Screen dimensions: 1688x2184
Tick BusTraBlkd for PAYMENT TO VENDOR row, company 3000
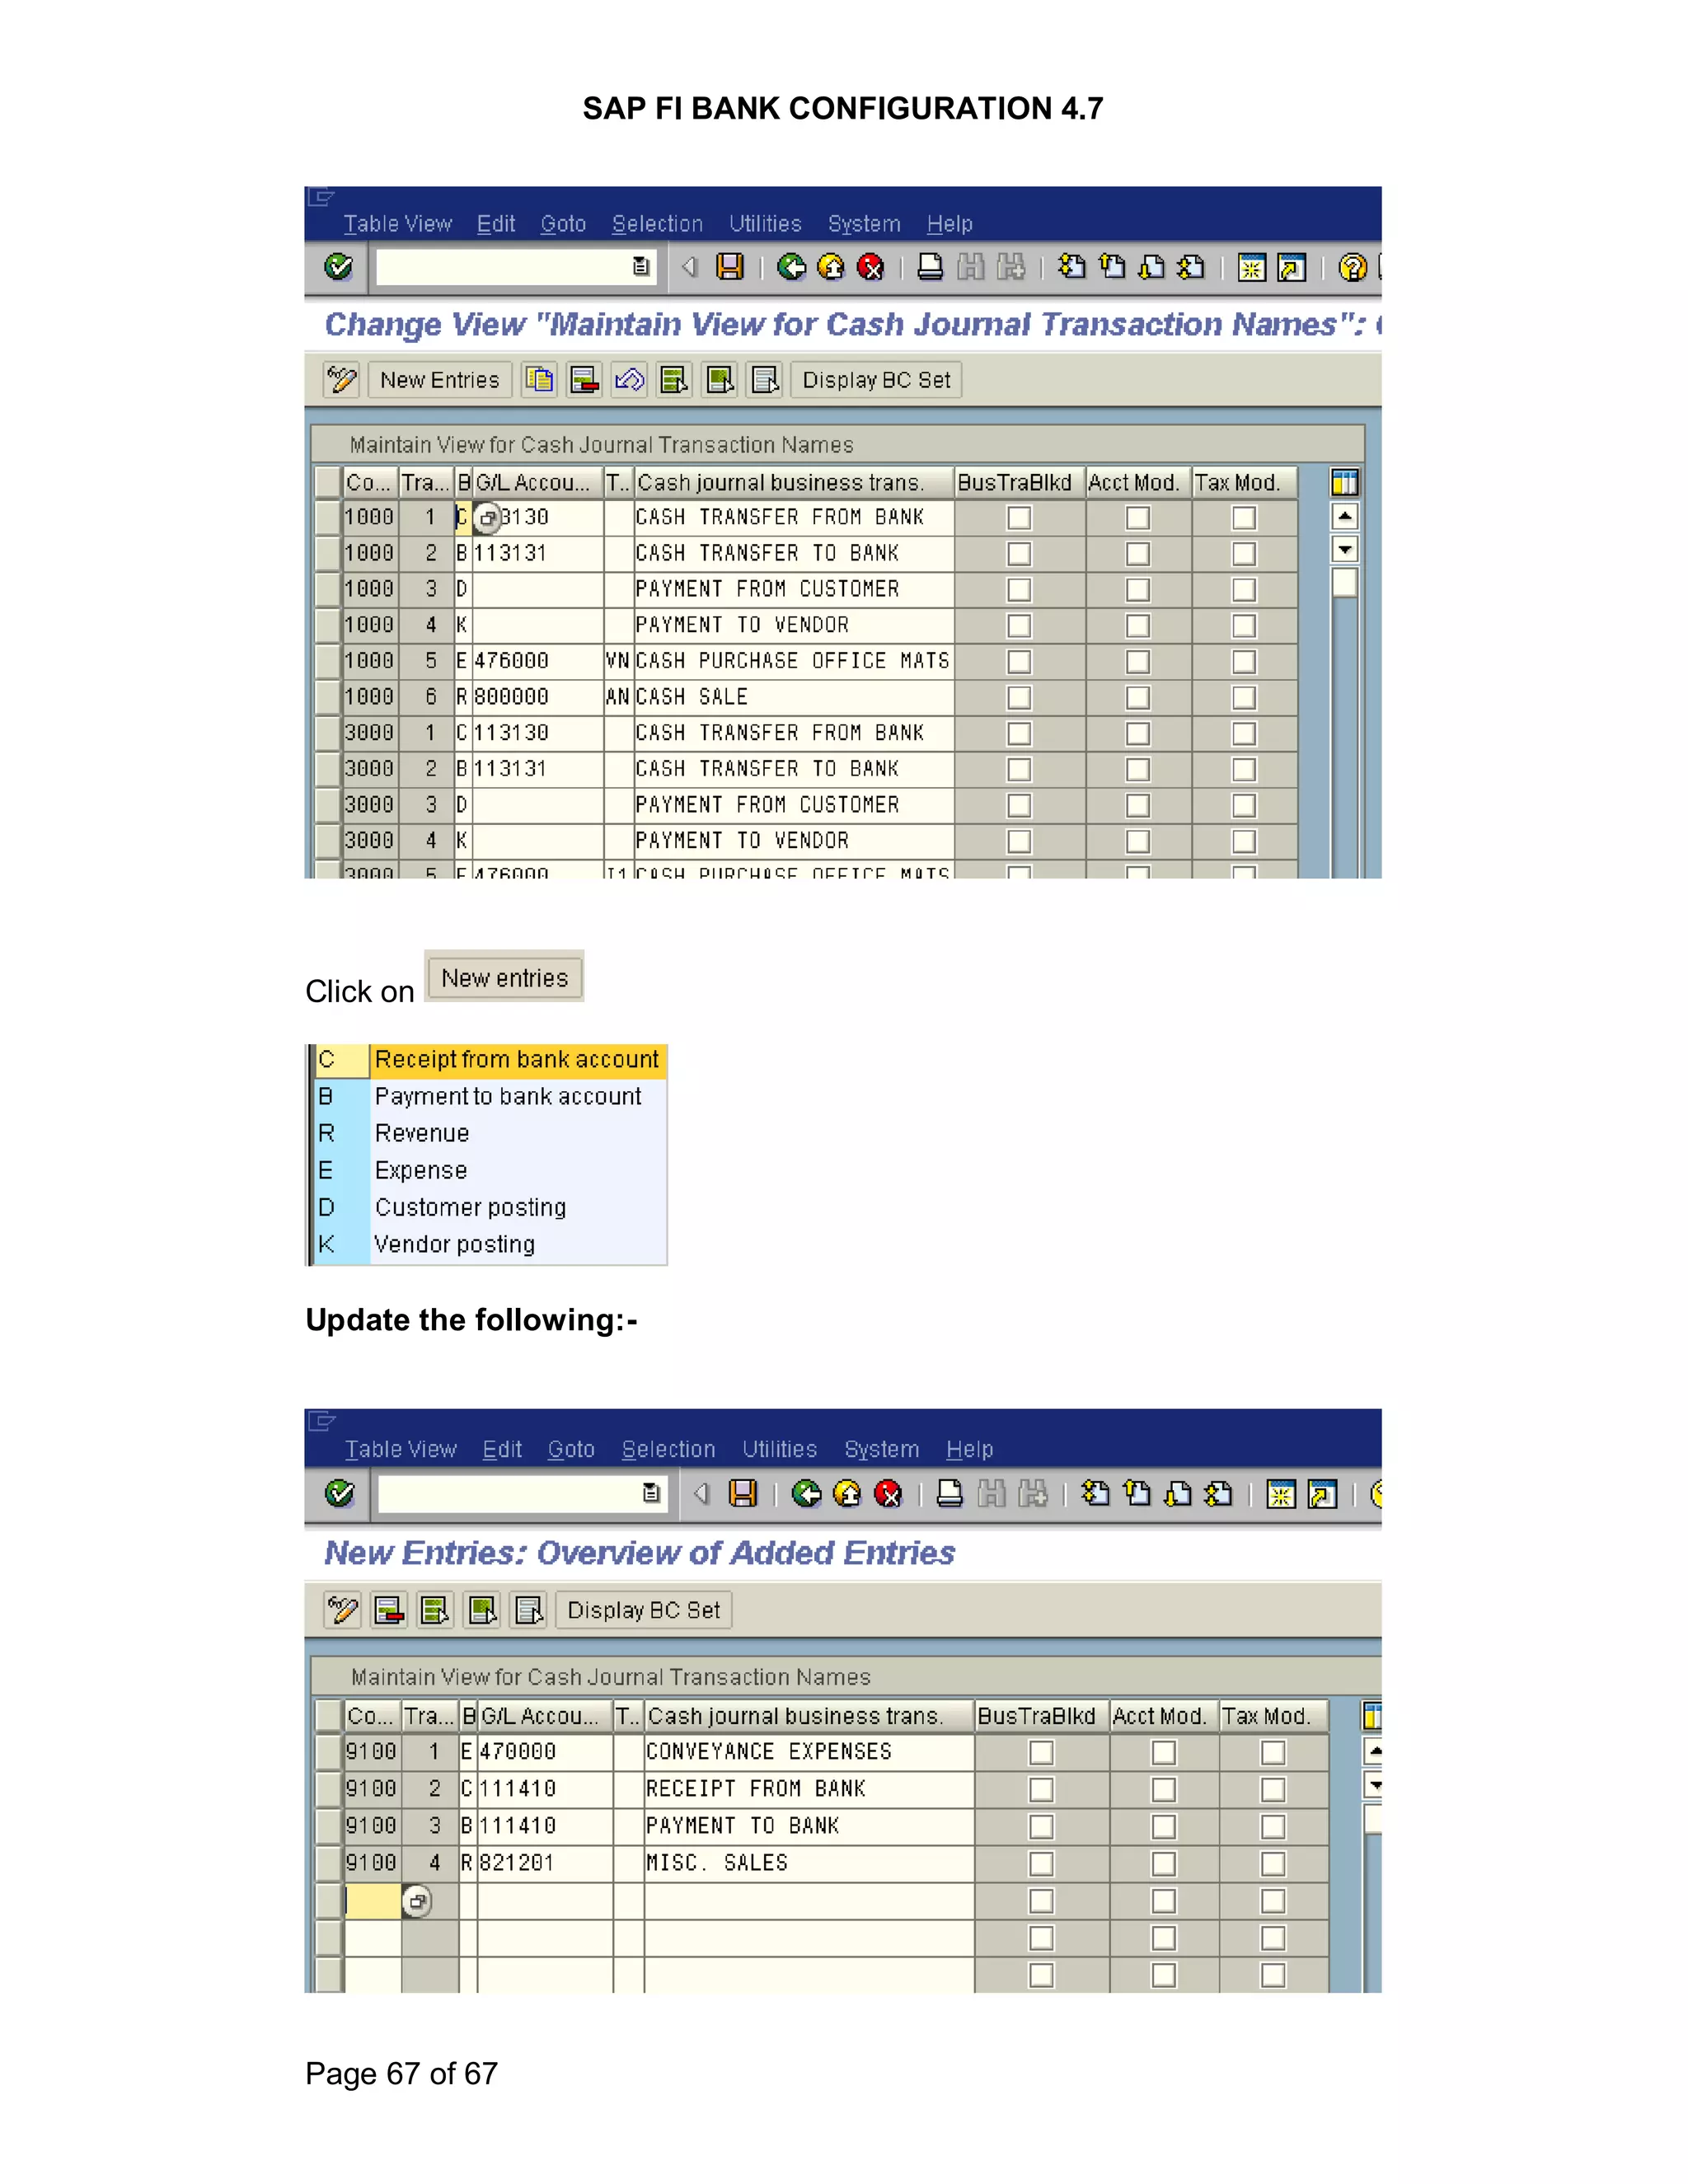1019,842
